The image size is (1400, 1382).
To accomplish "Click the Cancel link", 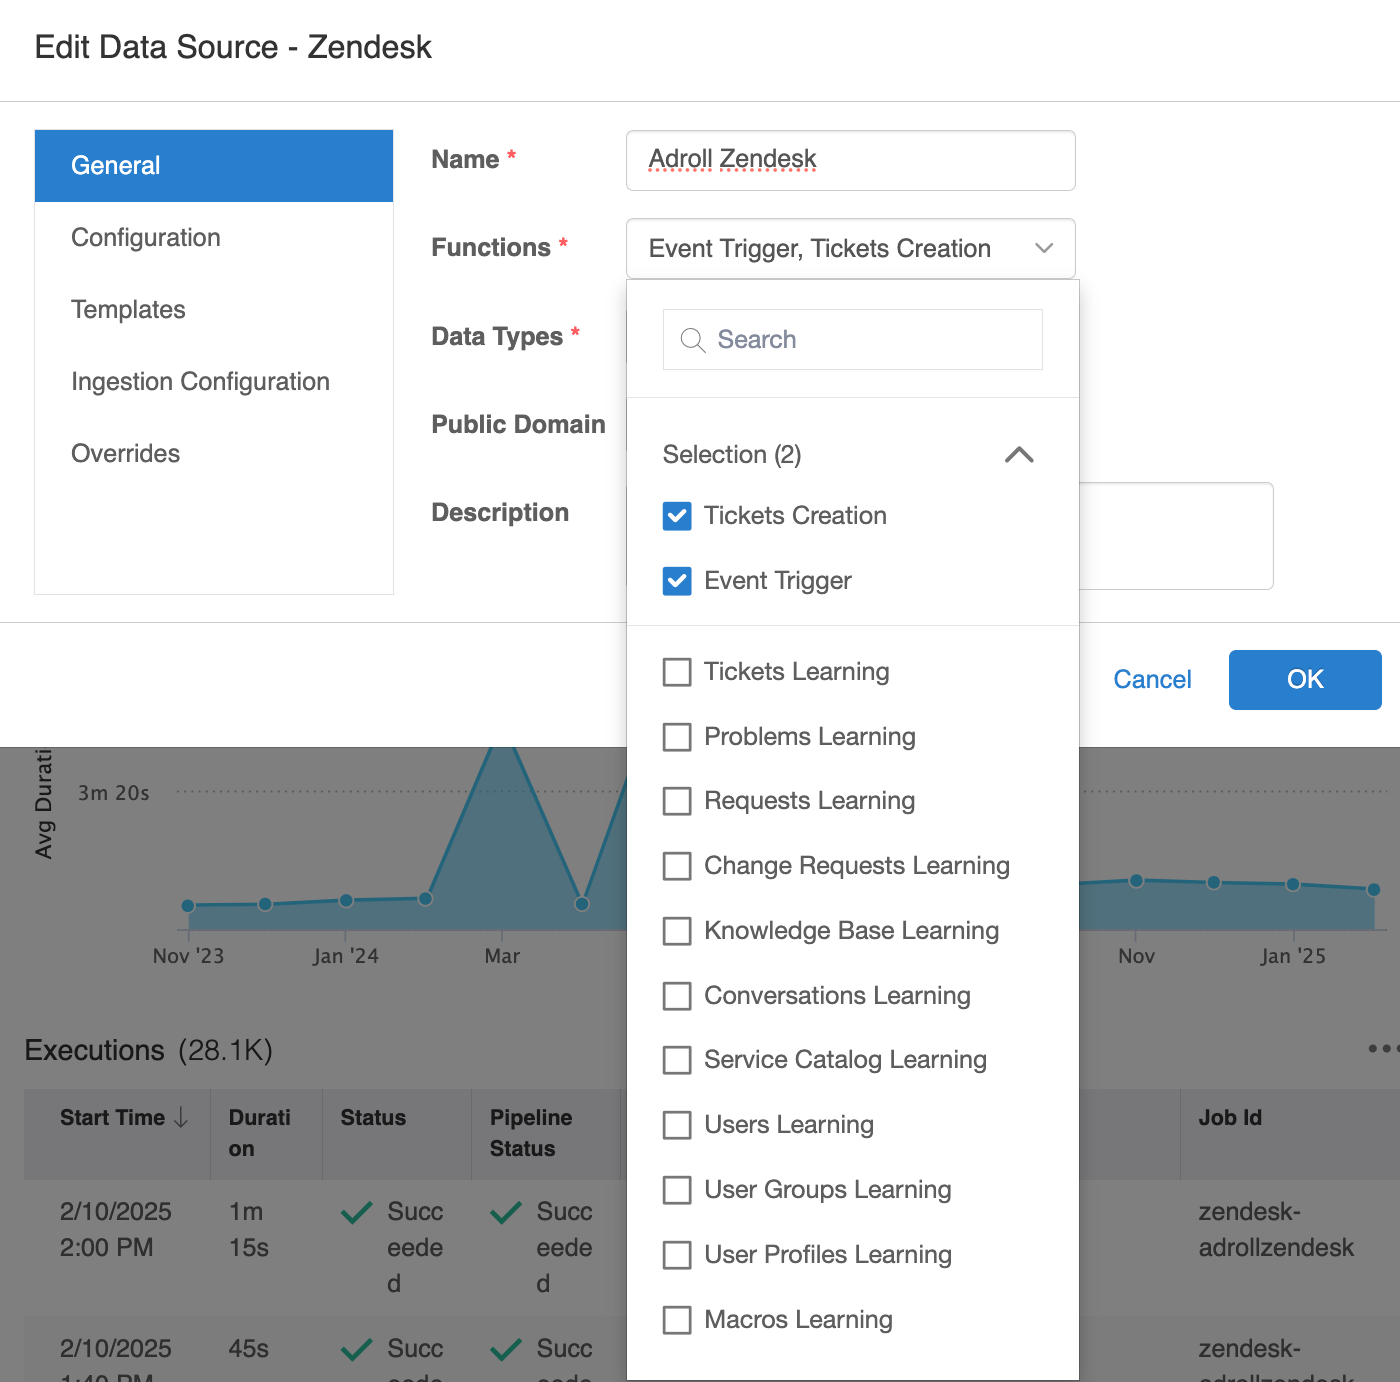I will point(1152,680).
